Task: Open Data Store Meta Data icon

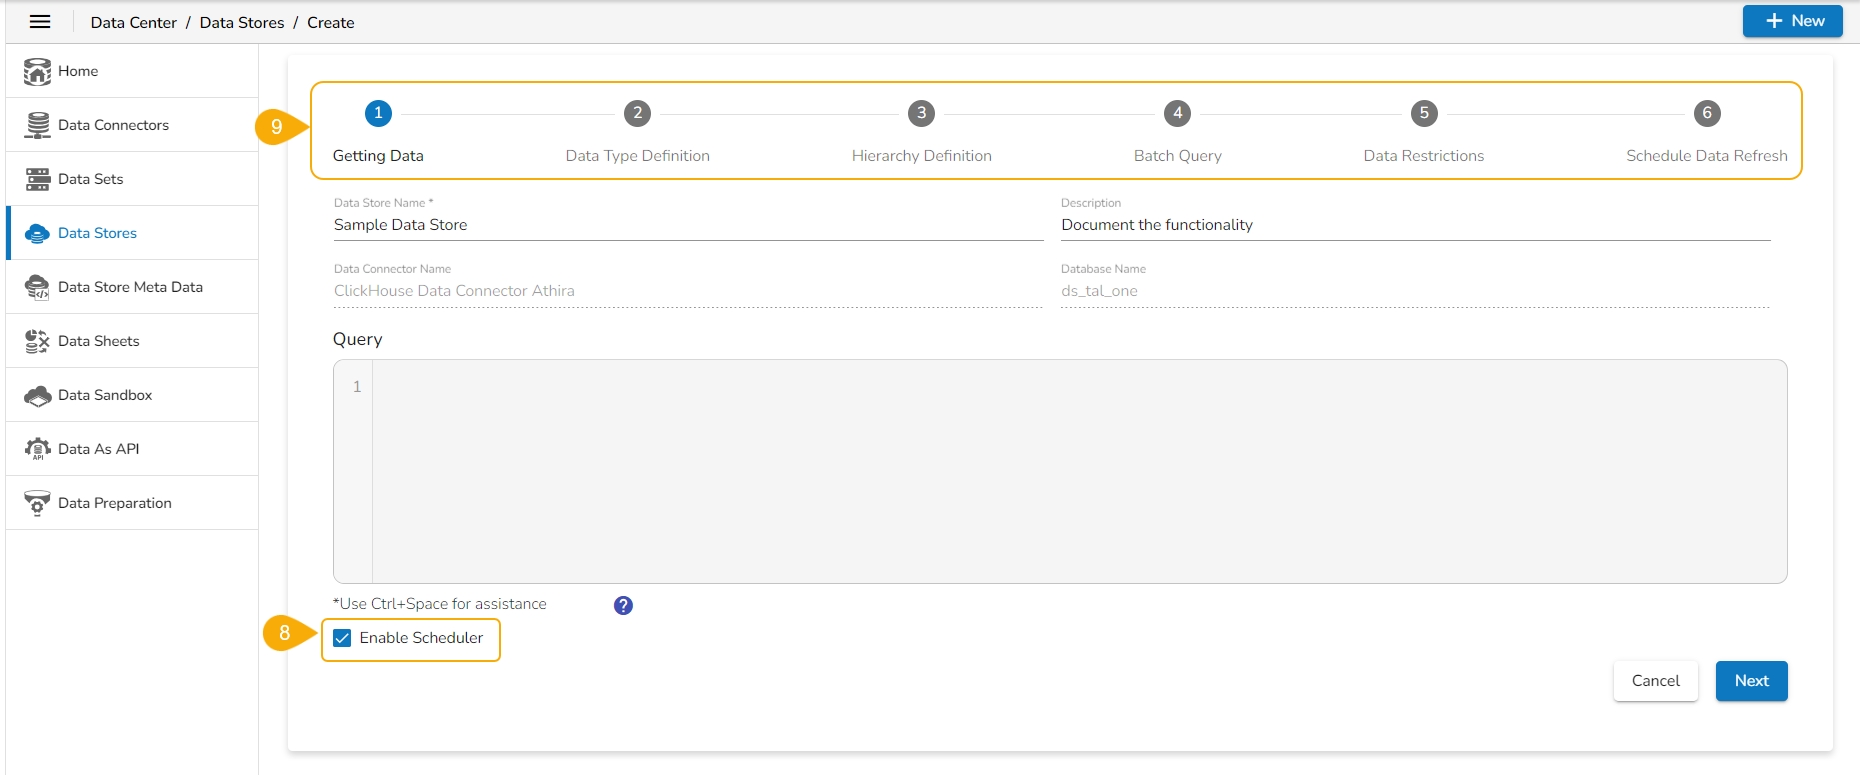Action: [37, 287]
